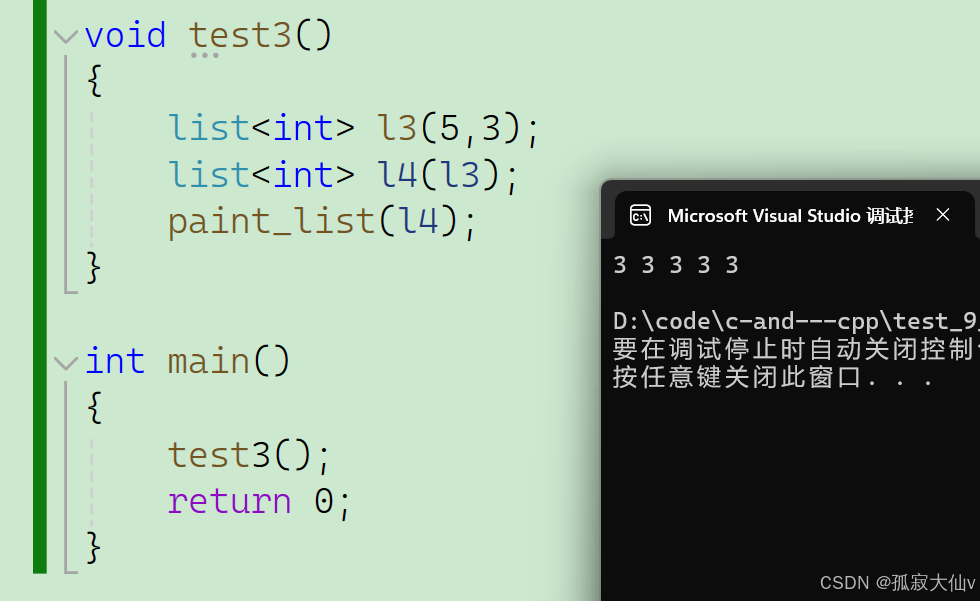The image size is (980, 601).
Task: Click the main function name
Action: click(x=209, y=362)
